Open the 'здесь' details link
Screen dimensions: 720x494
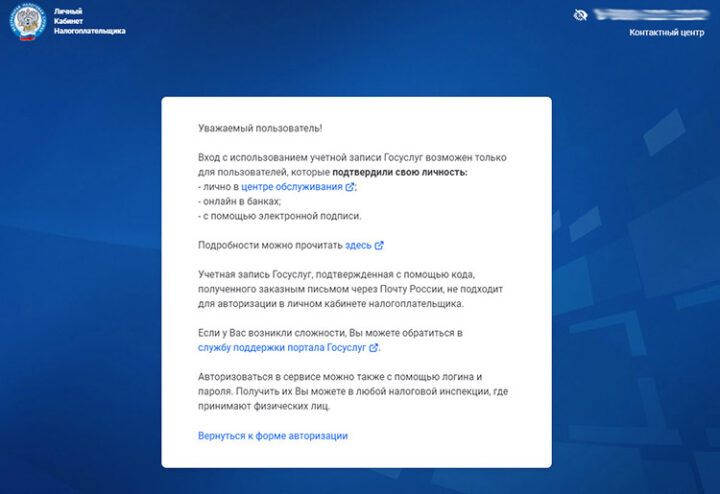click(358, 245)
